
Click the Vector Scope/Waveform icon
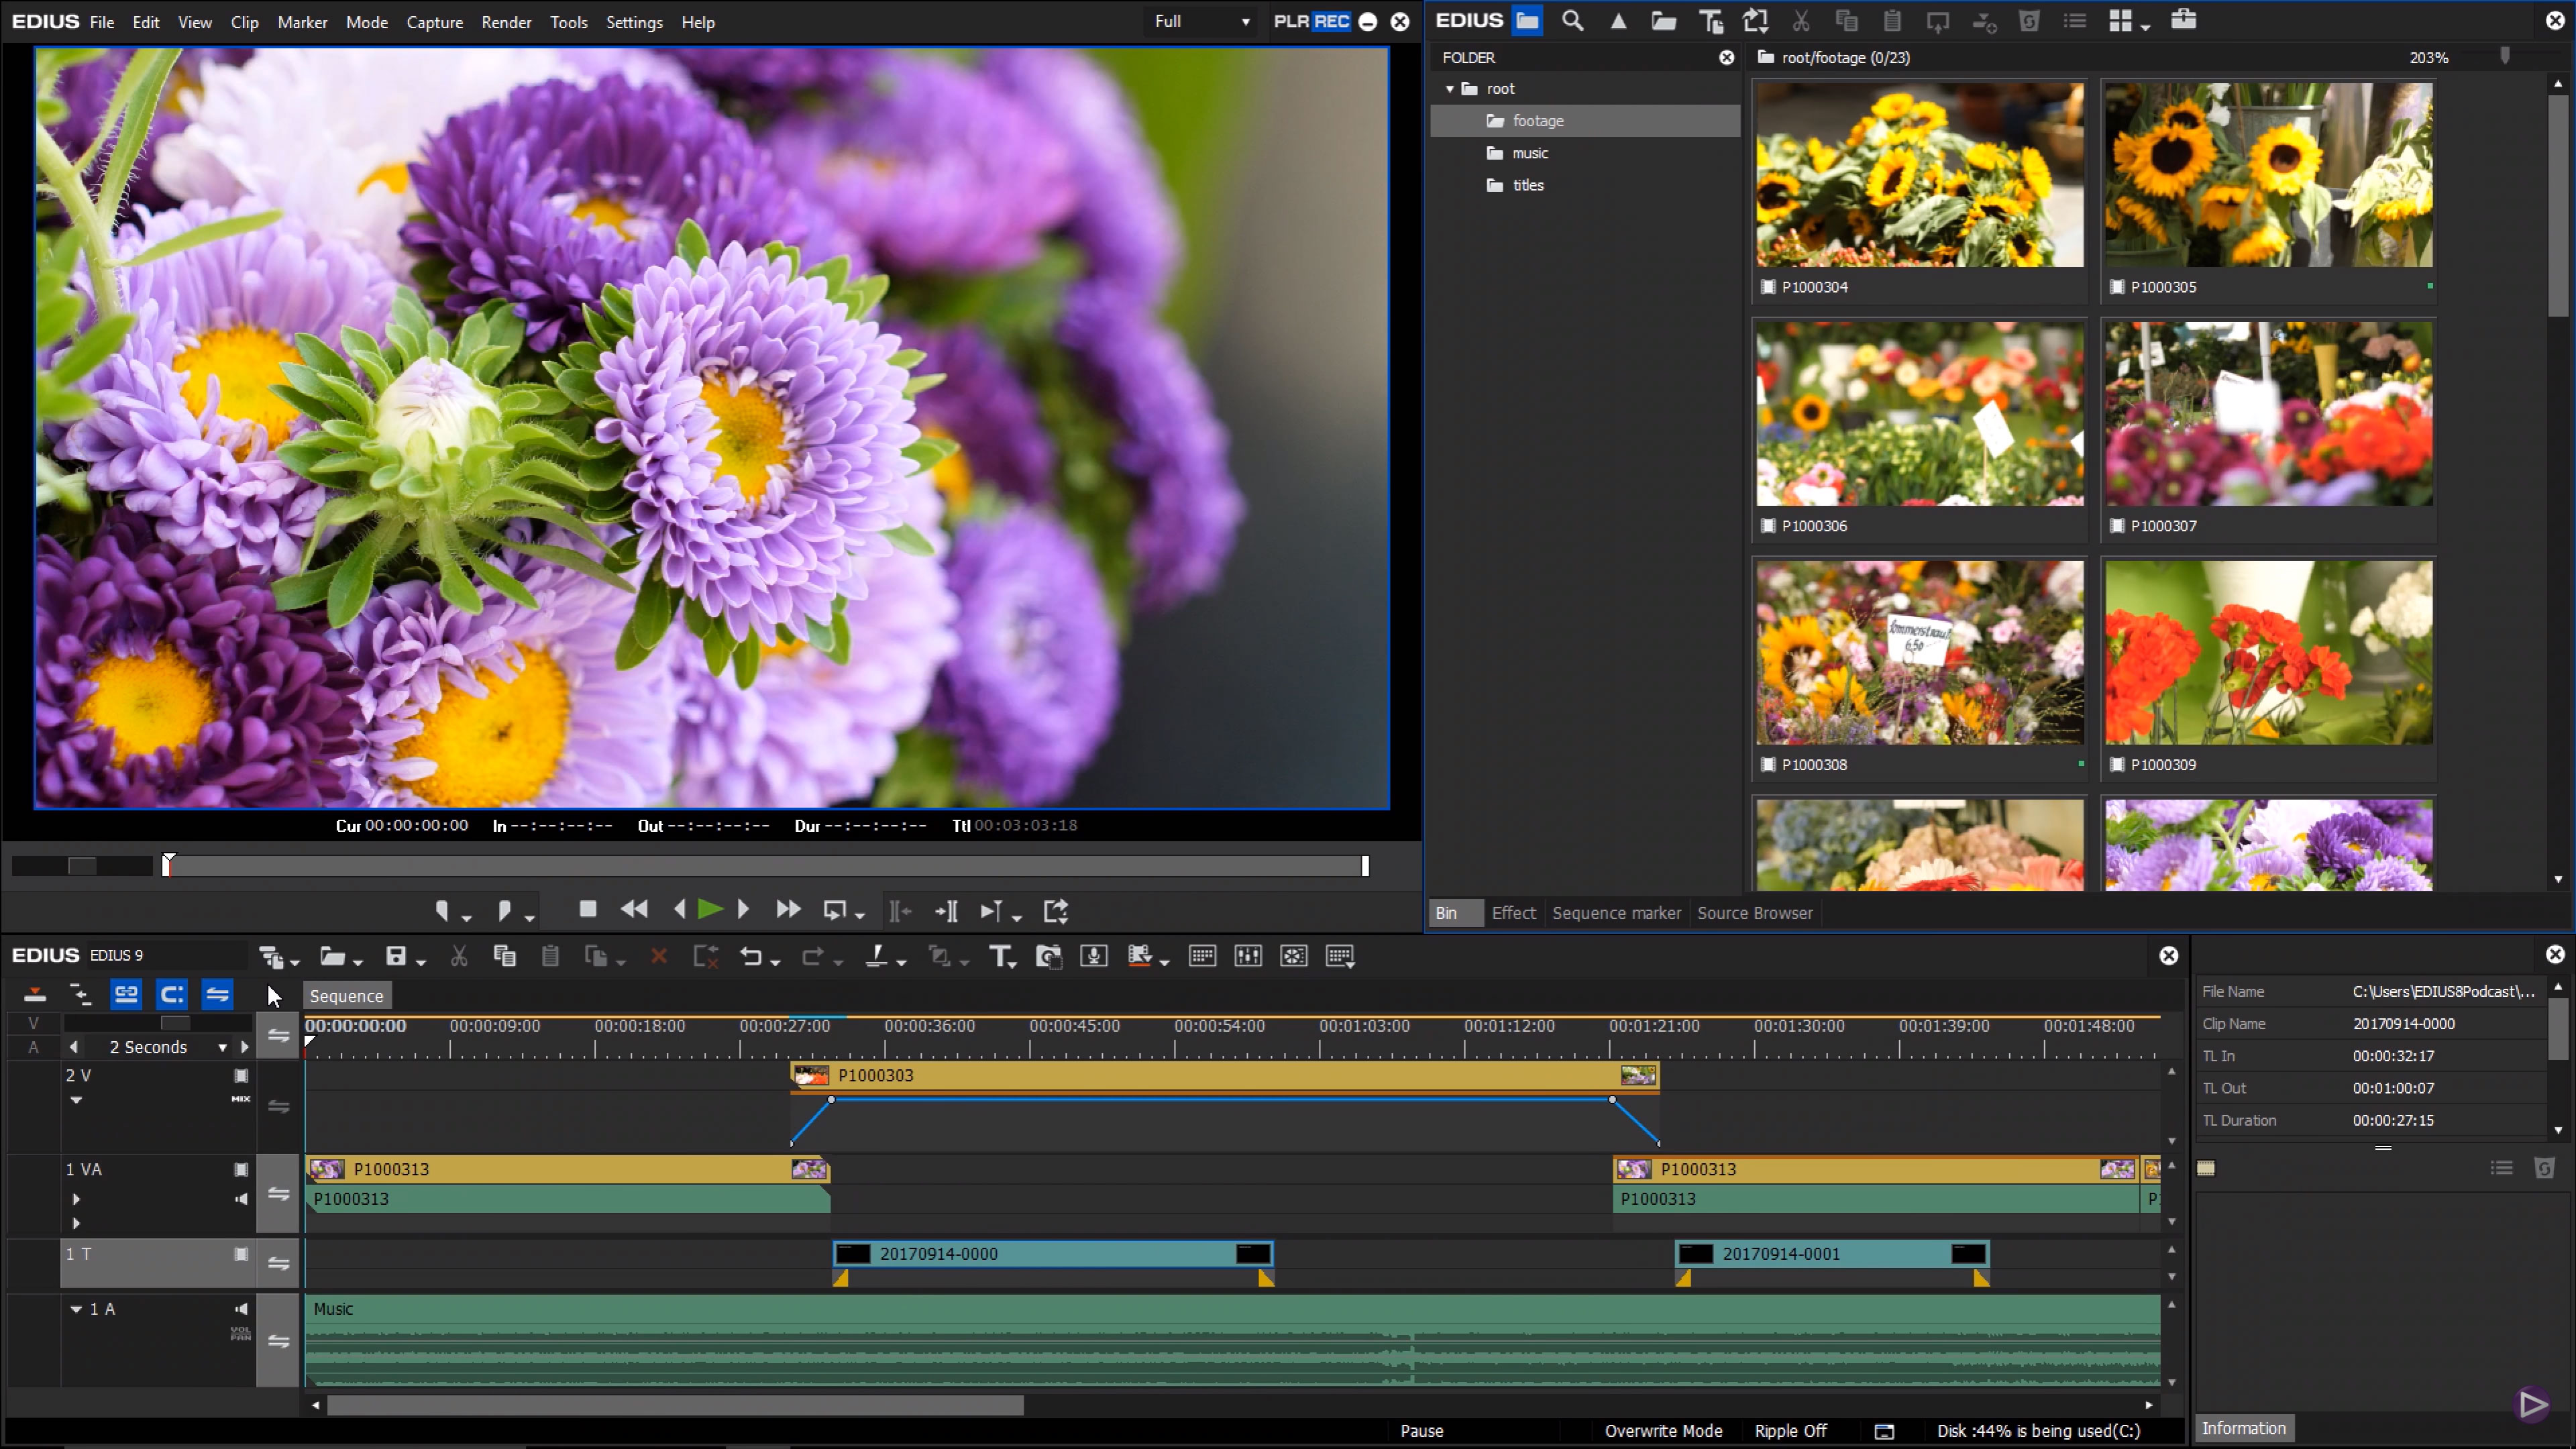1294,956
